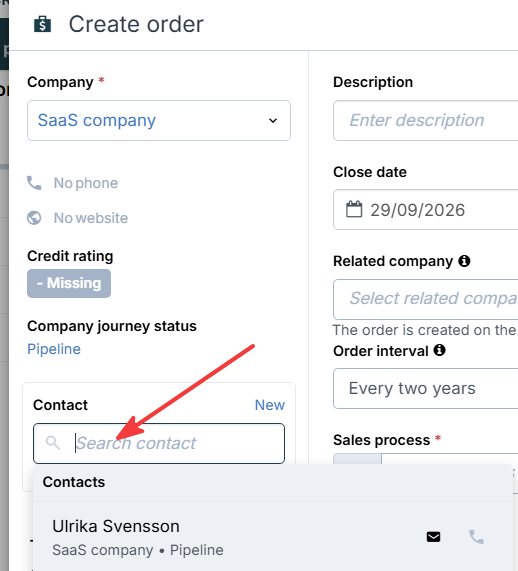Click the info icon next to Related company
518x571 pixels.
coord(464,261)
